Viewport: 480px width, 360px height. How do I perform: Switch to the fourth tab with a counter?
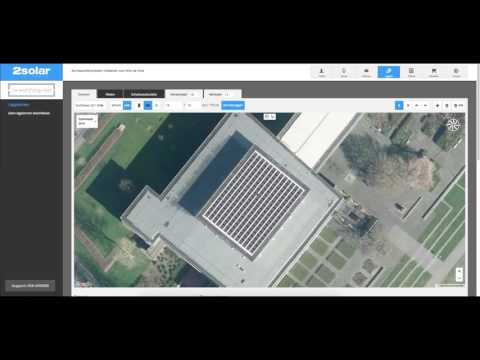[x=183, y=94]
